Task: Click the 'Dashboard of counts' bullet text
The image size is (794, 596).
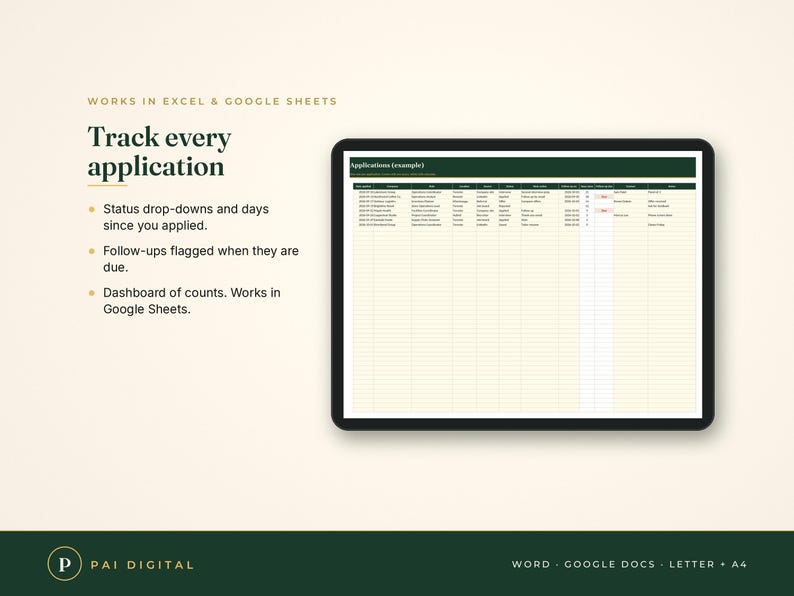Action: click(x=191, y=301)
